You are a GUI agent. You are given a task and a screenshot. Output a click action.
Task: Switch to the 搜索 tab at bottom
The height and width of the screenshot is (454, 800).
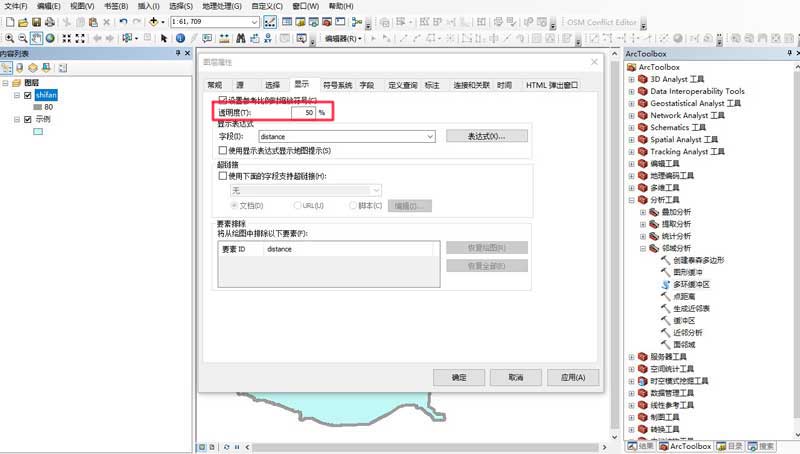[x=761, y=446]
